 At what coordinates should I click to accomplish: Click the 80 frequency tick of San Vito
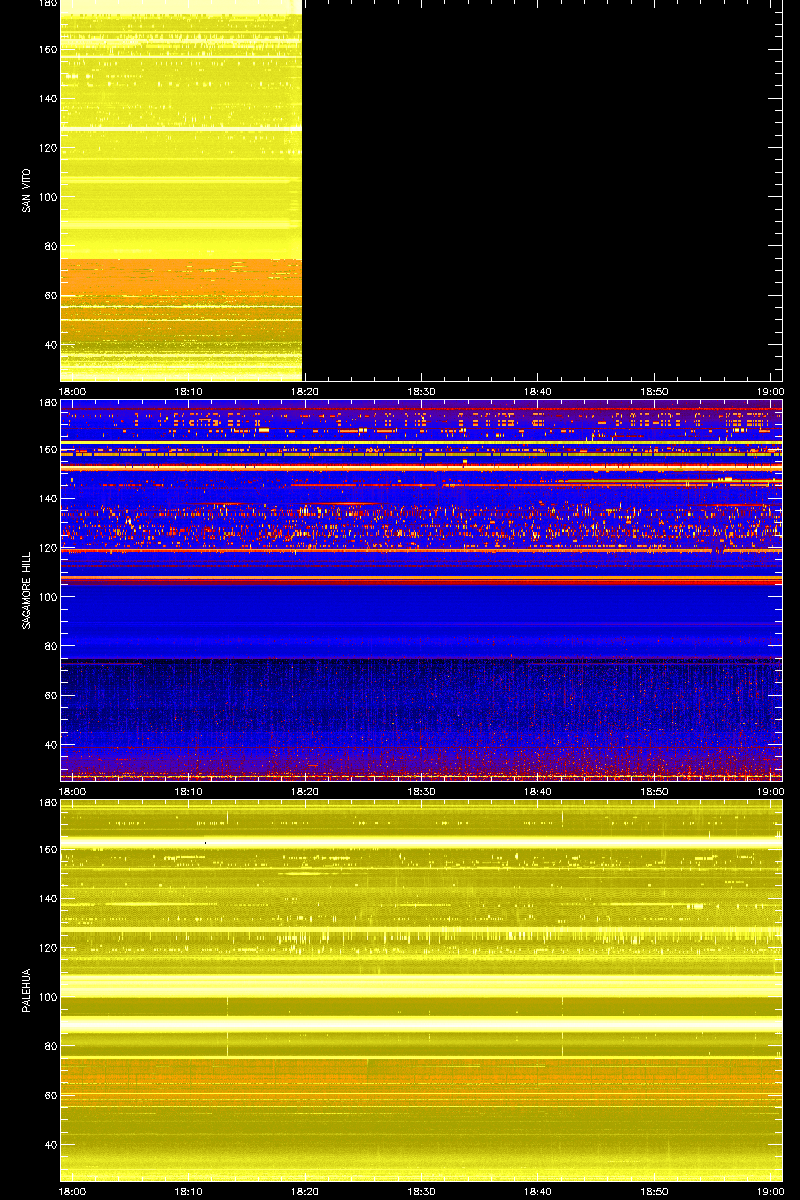click(x=51, y=247)
